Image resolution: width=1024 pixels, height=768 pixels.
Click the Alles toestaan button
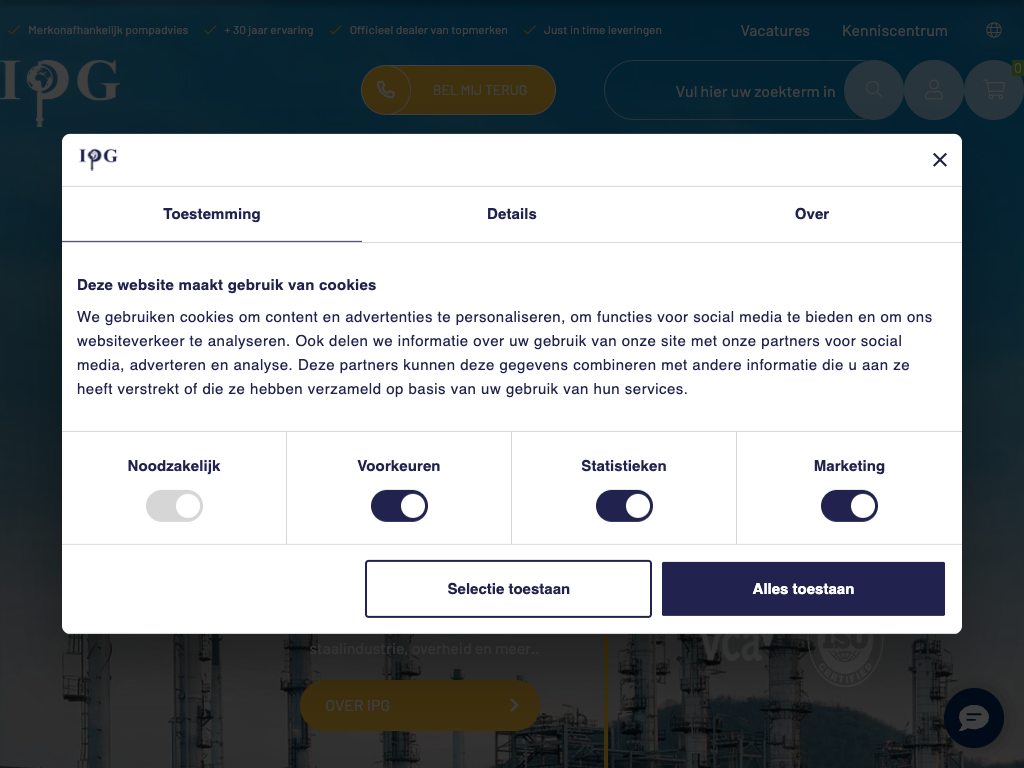point(803,589)
